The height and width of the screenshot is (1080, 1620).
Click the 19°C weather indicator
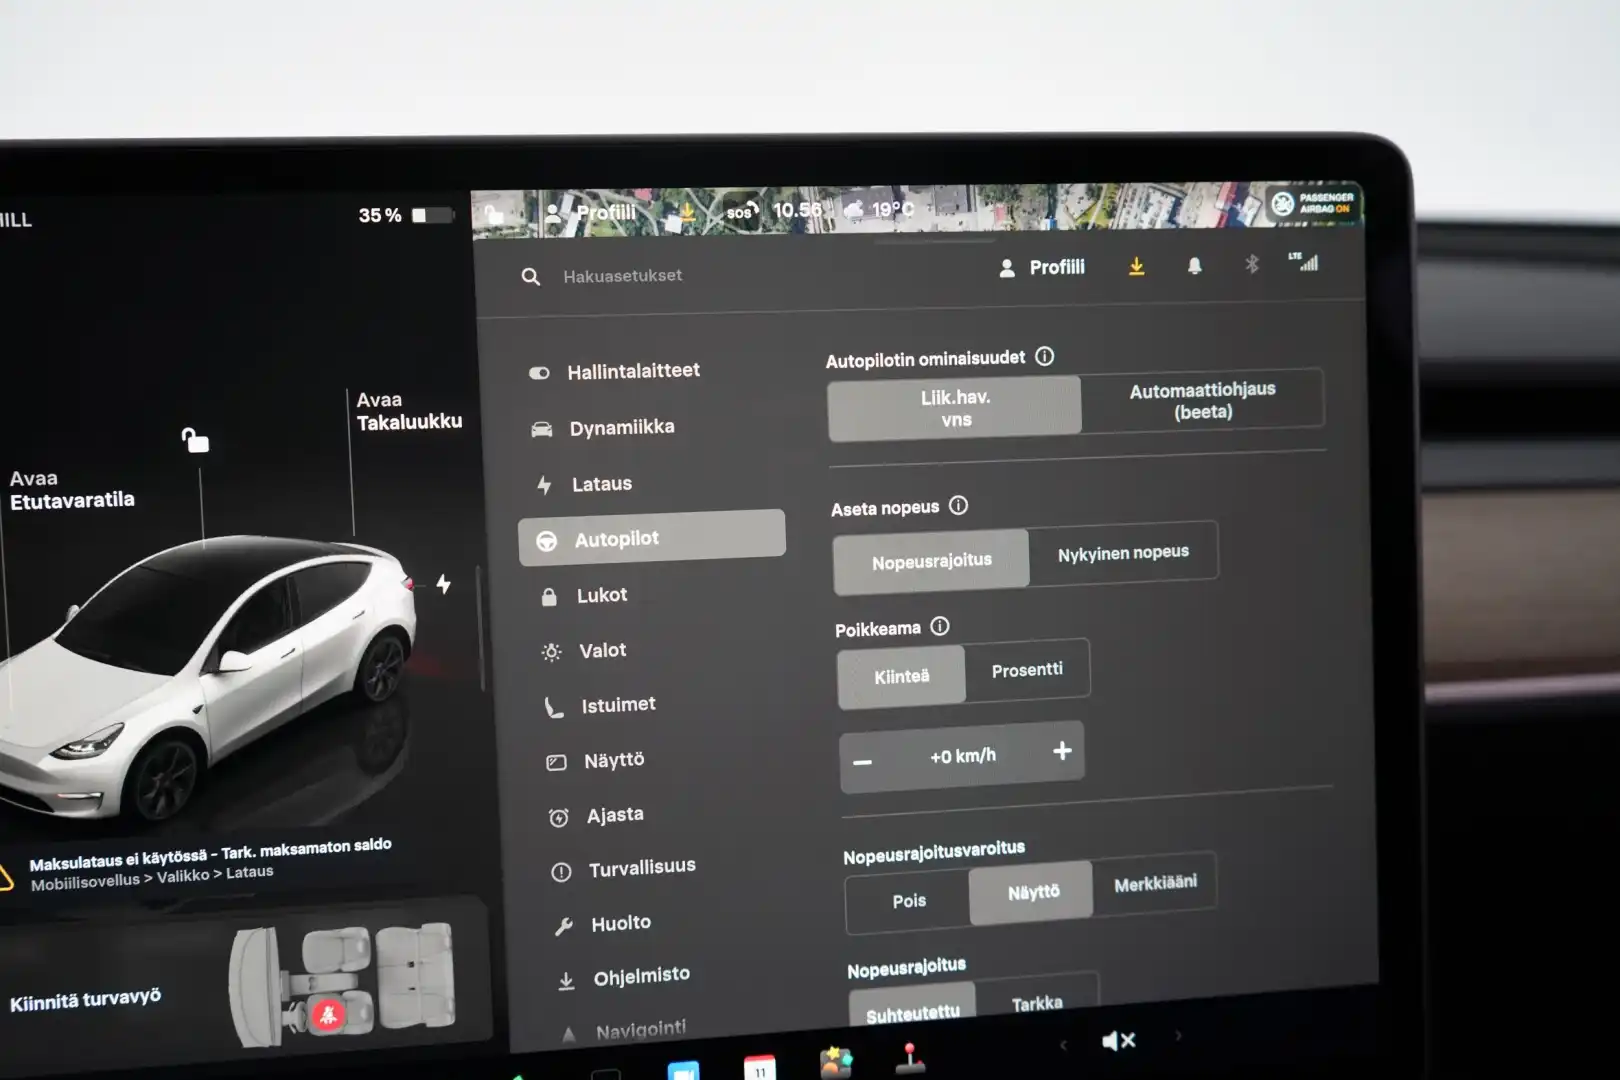[x=880, y=209]
